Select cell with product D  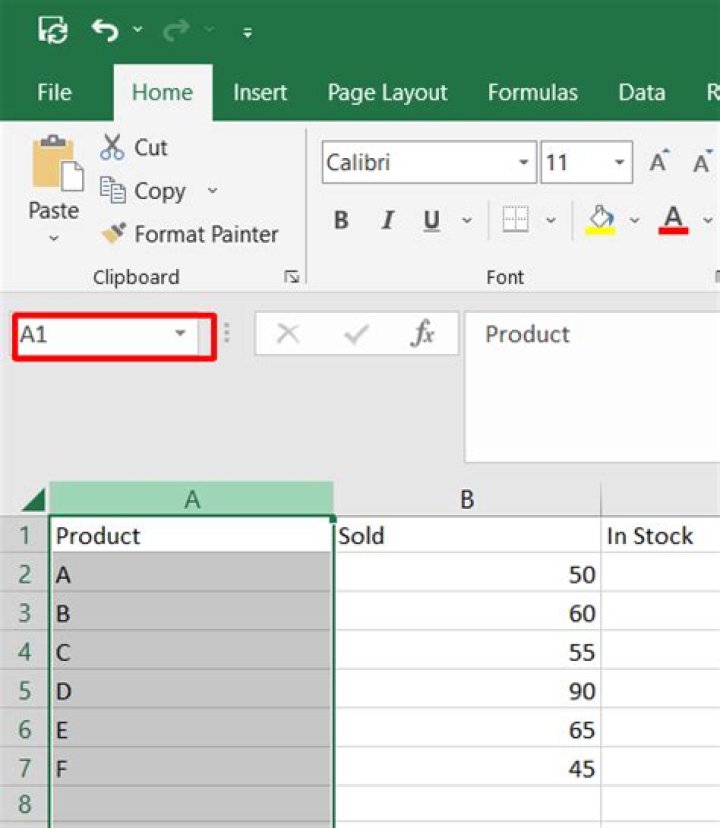(191, 690)
